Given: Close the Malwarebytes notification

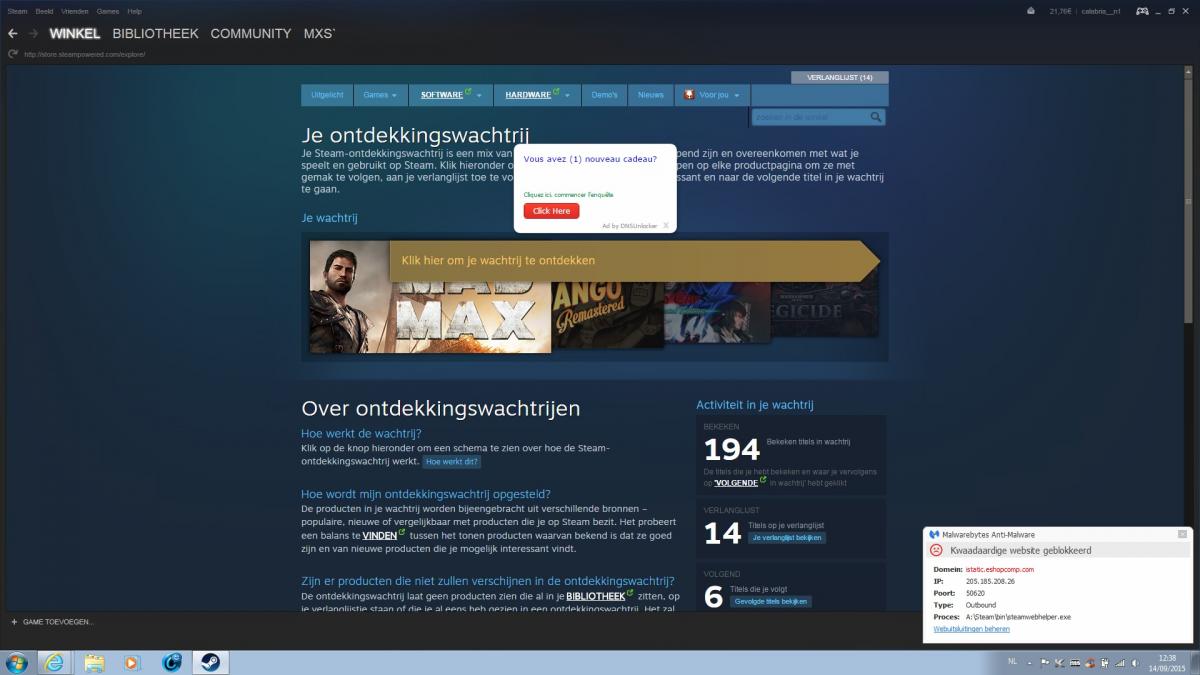Looking at the screenshot, I should pyautogui.click(x=1184, y=534).
